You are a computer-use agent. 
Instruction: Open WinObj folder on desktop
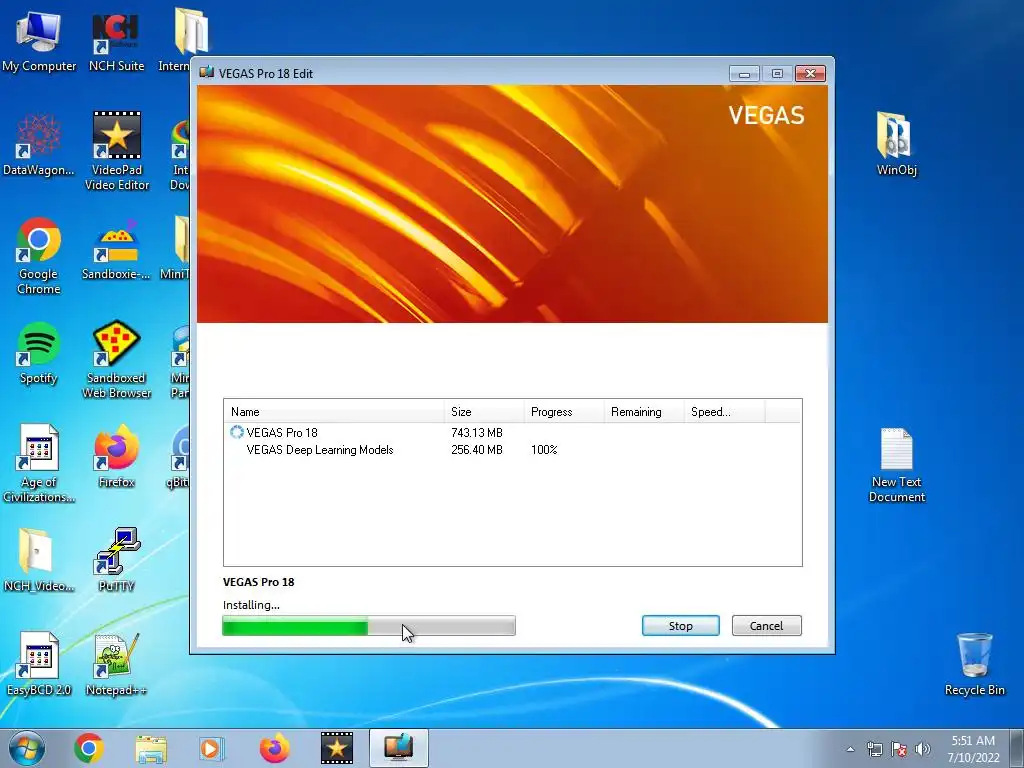pyautogui.click(x=897, y=144)
